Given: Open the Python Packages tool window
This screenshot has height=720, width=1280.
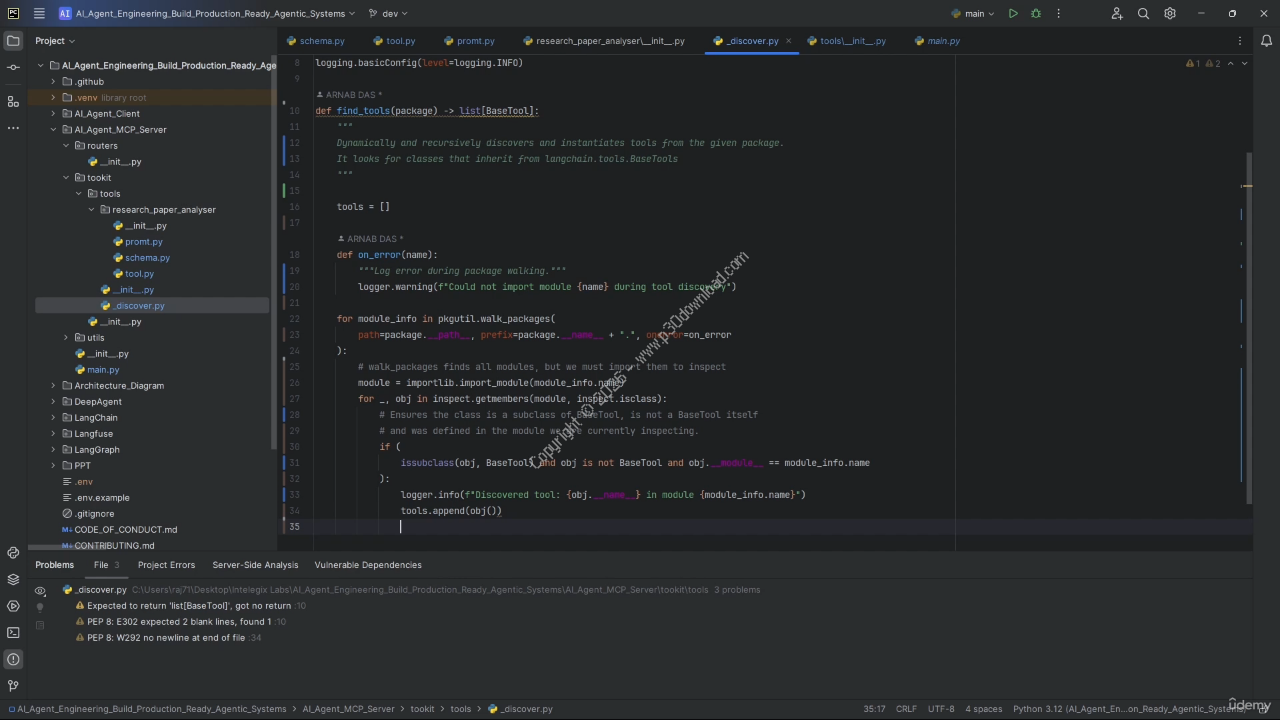Looking at the screenshot, I should [x=13, y=579].
